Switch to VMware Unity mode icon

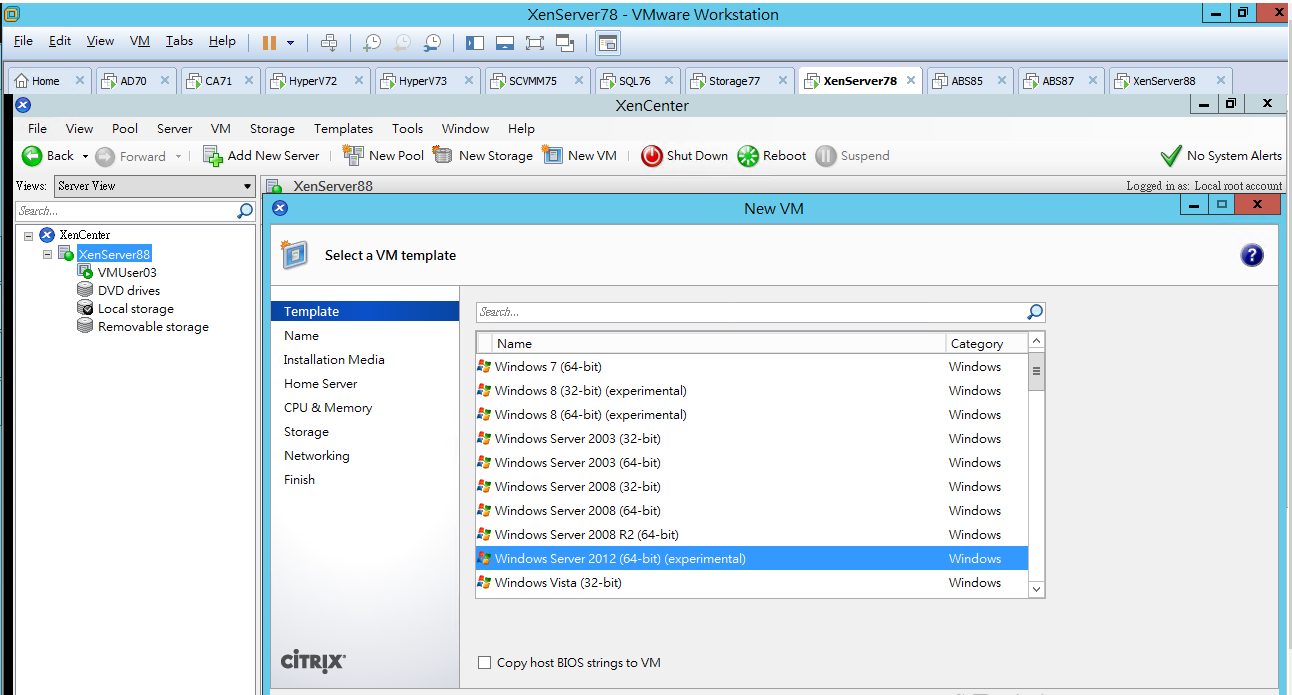(565, 42)
